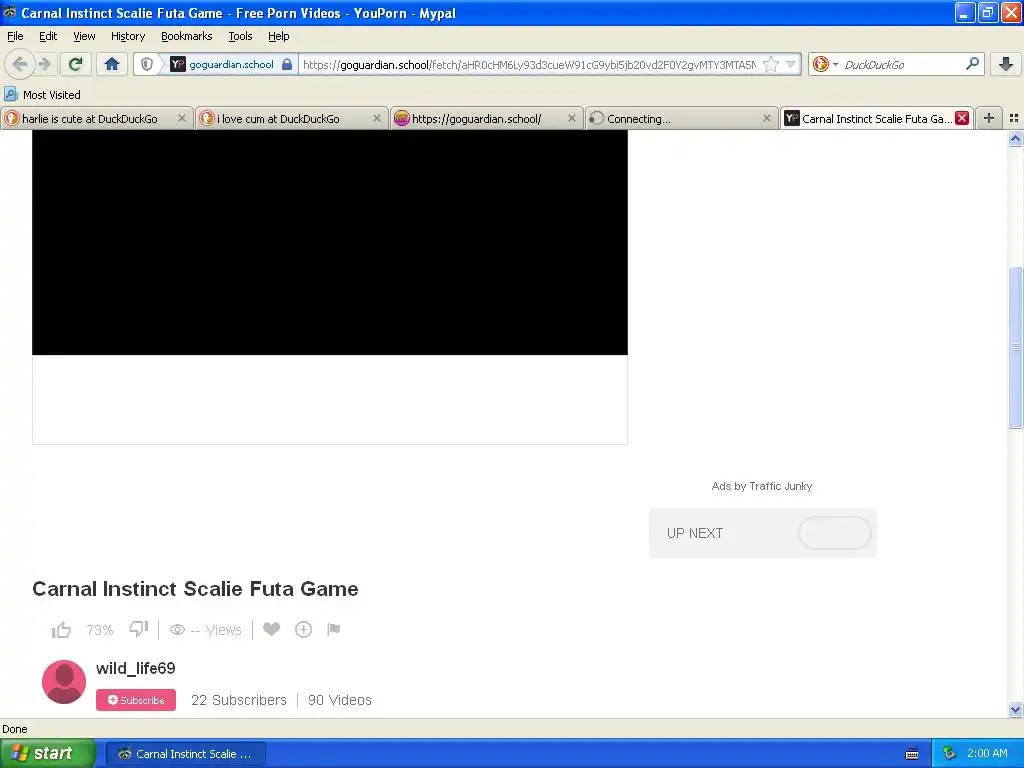This screenshot has width=1024, height=768.
Task: Open the History menu
Action: (x=128, y=36)
